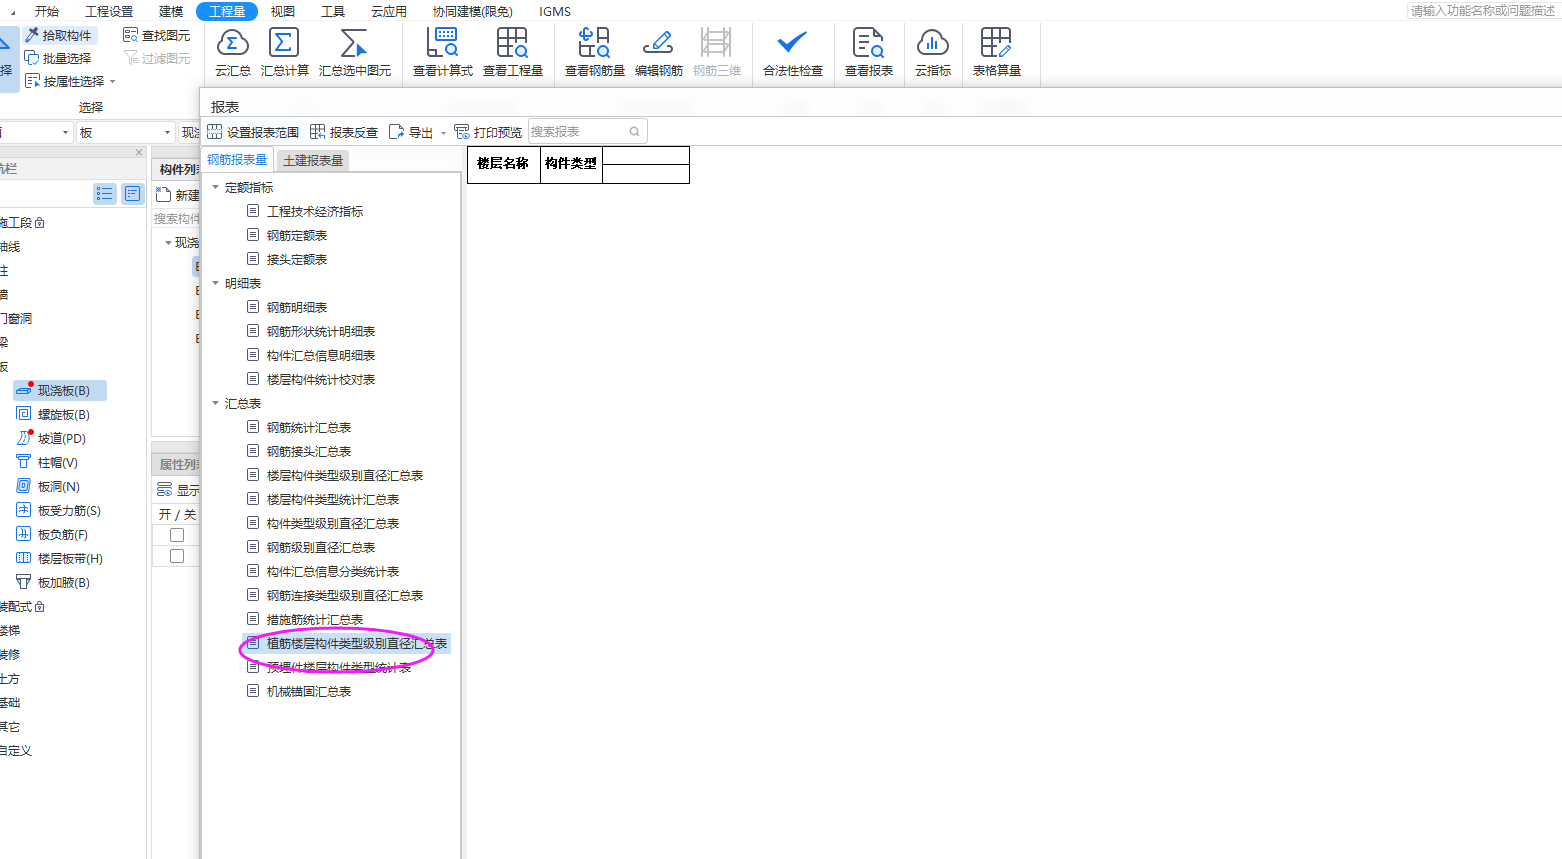Click 设置报表范围 button
1562x859 pixels.
point(253,132)
